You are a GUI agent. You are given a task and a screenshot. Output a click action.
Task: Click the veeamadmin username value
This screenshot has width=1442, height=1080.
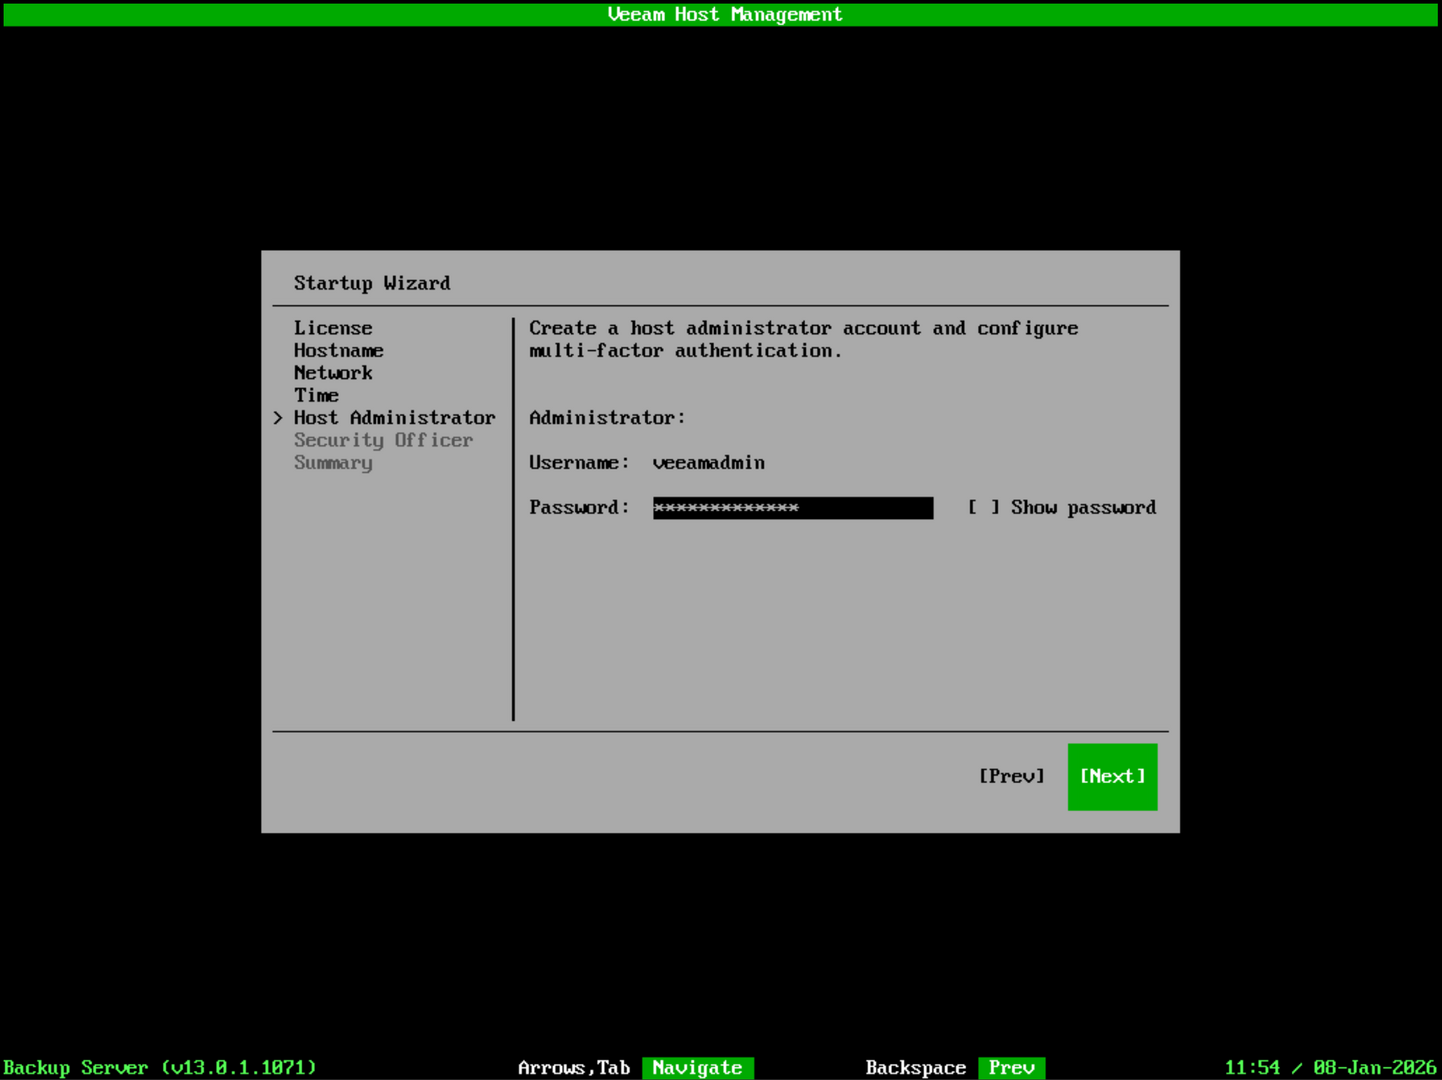709,462
